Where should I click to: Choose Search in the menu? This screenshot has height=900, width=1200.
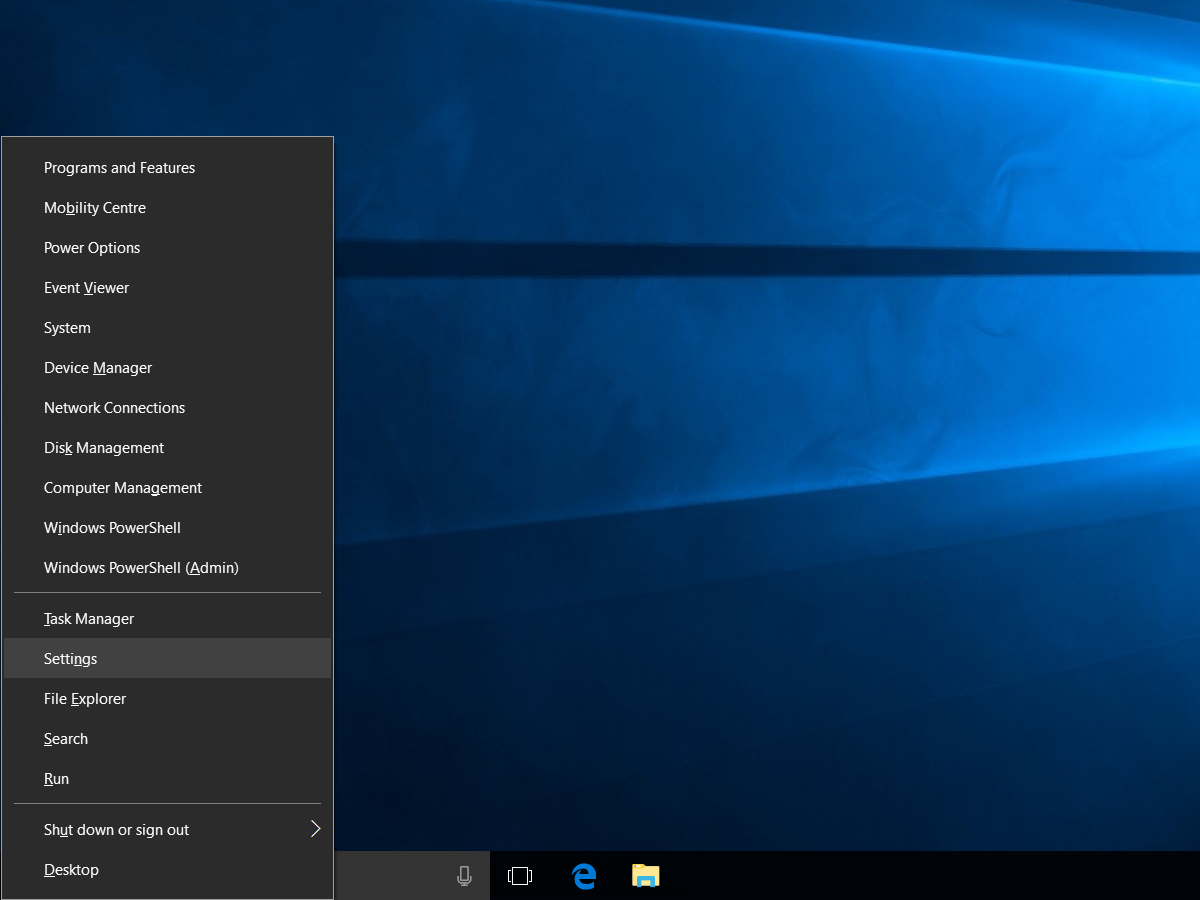point(167,739)
